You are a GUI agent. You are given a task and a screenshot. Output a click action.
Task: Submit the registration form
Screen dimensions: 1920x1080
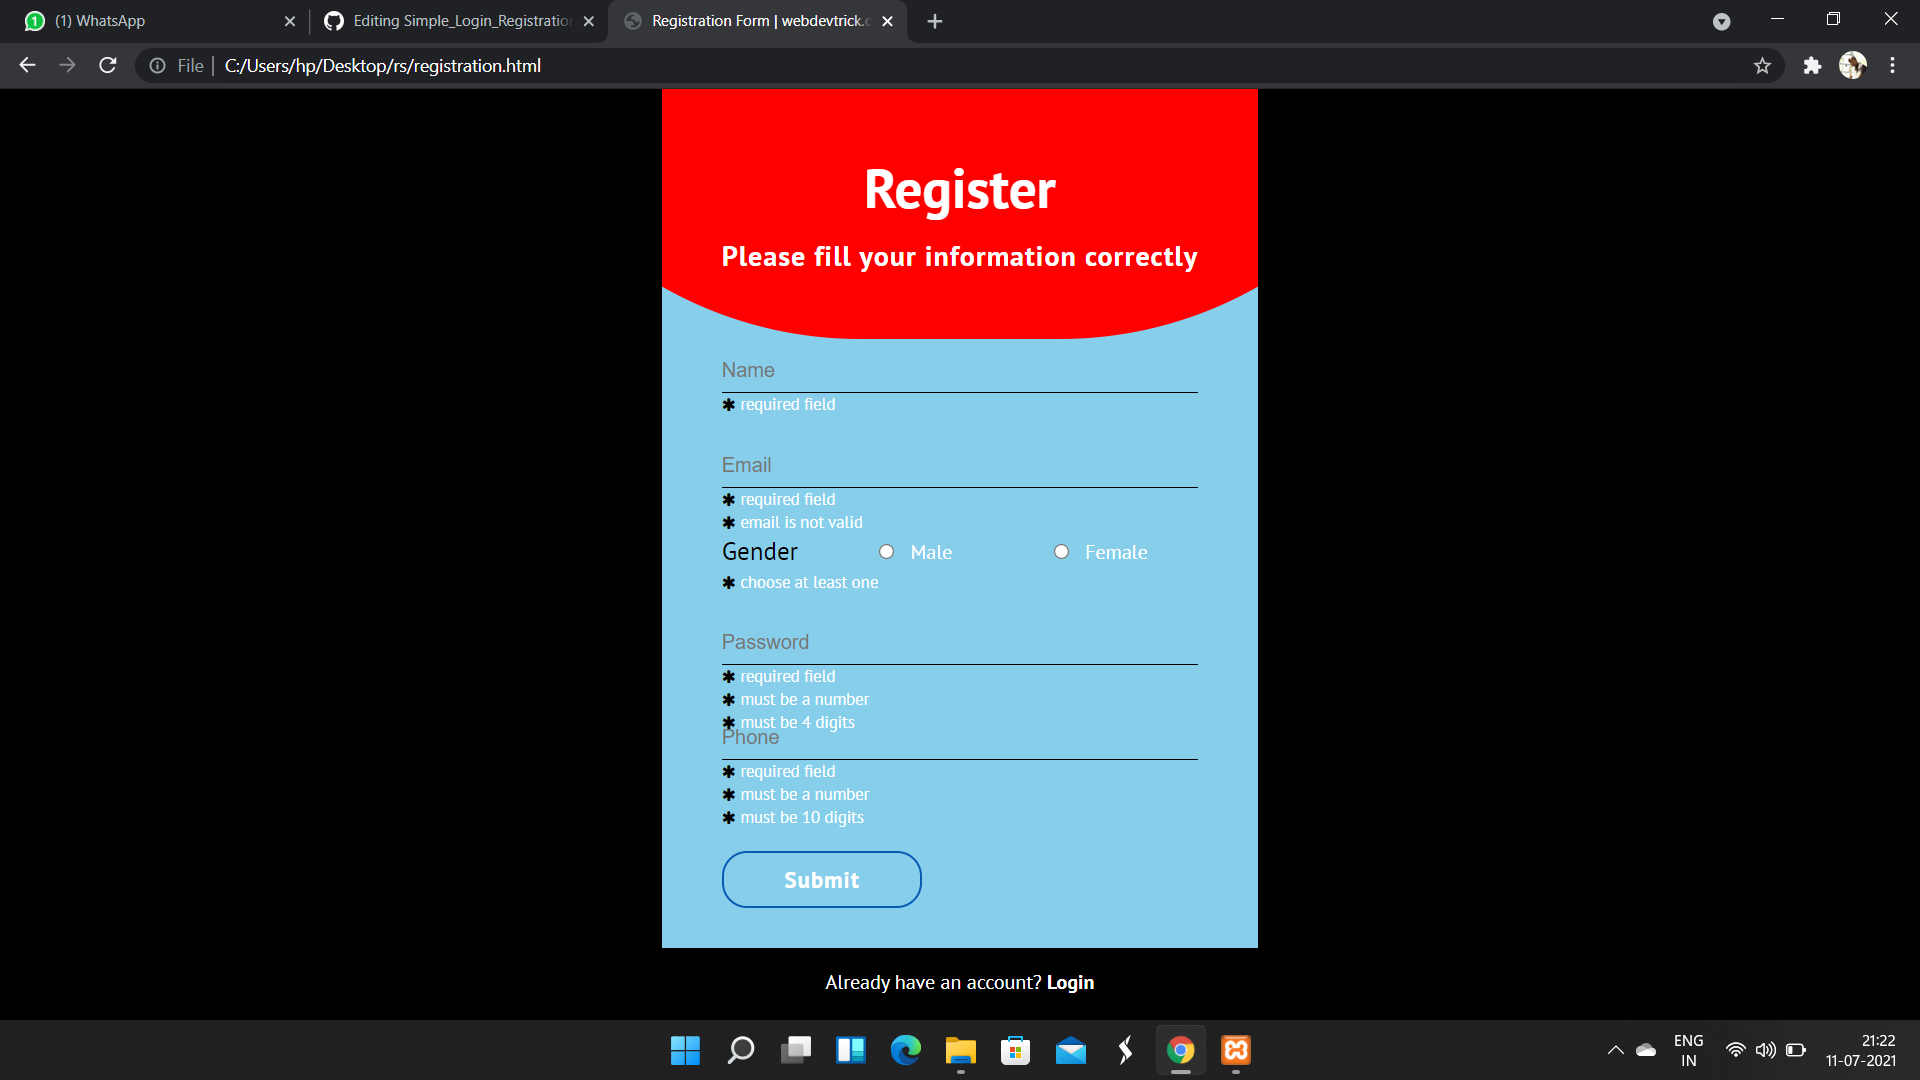(x=821, y=880)
